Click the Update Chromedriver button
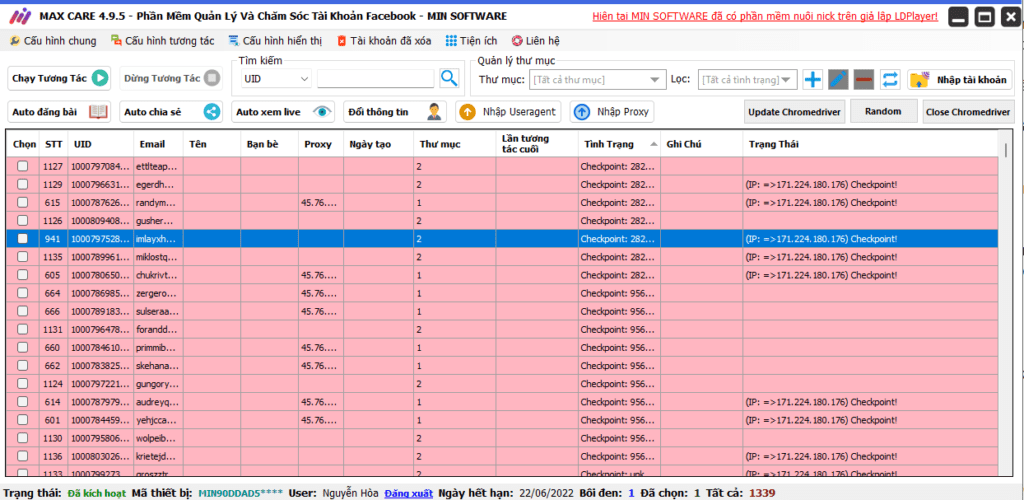This screenshot has width=1024, height=500. (795, 112)
